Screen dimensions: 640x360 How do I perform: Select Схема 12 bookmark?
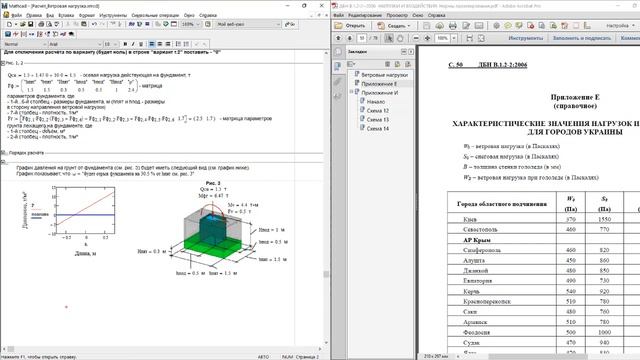point(378,111)
